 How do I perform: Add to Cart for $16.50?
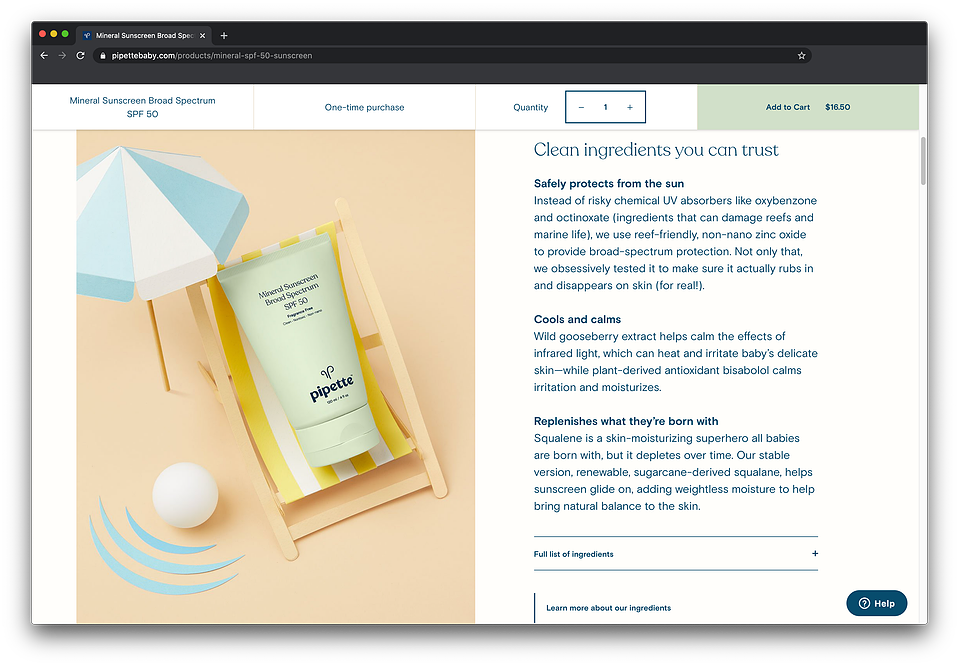808,107
